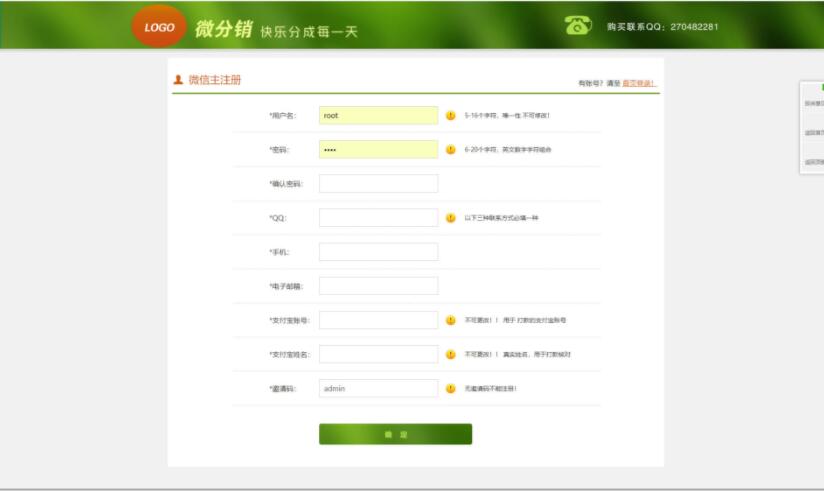Image resolution: width=824 pixels, height=491 pixels.
Task: Click the 确认密码 confirm password field
Action: pyautogui.click(x=378, y=184)
